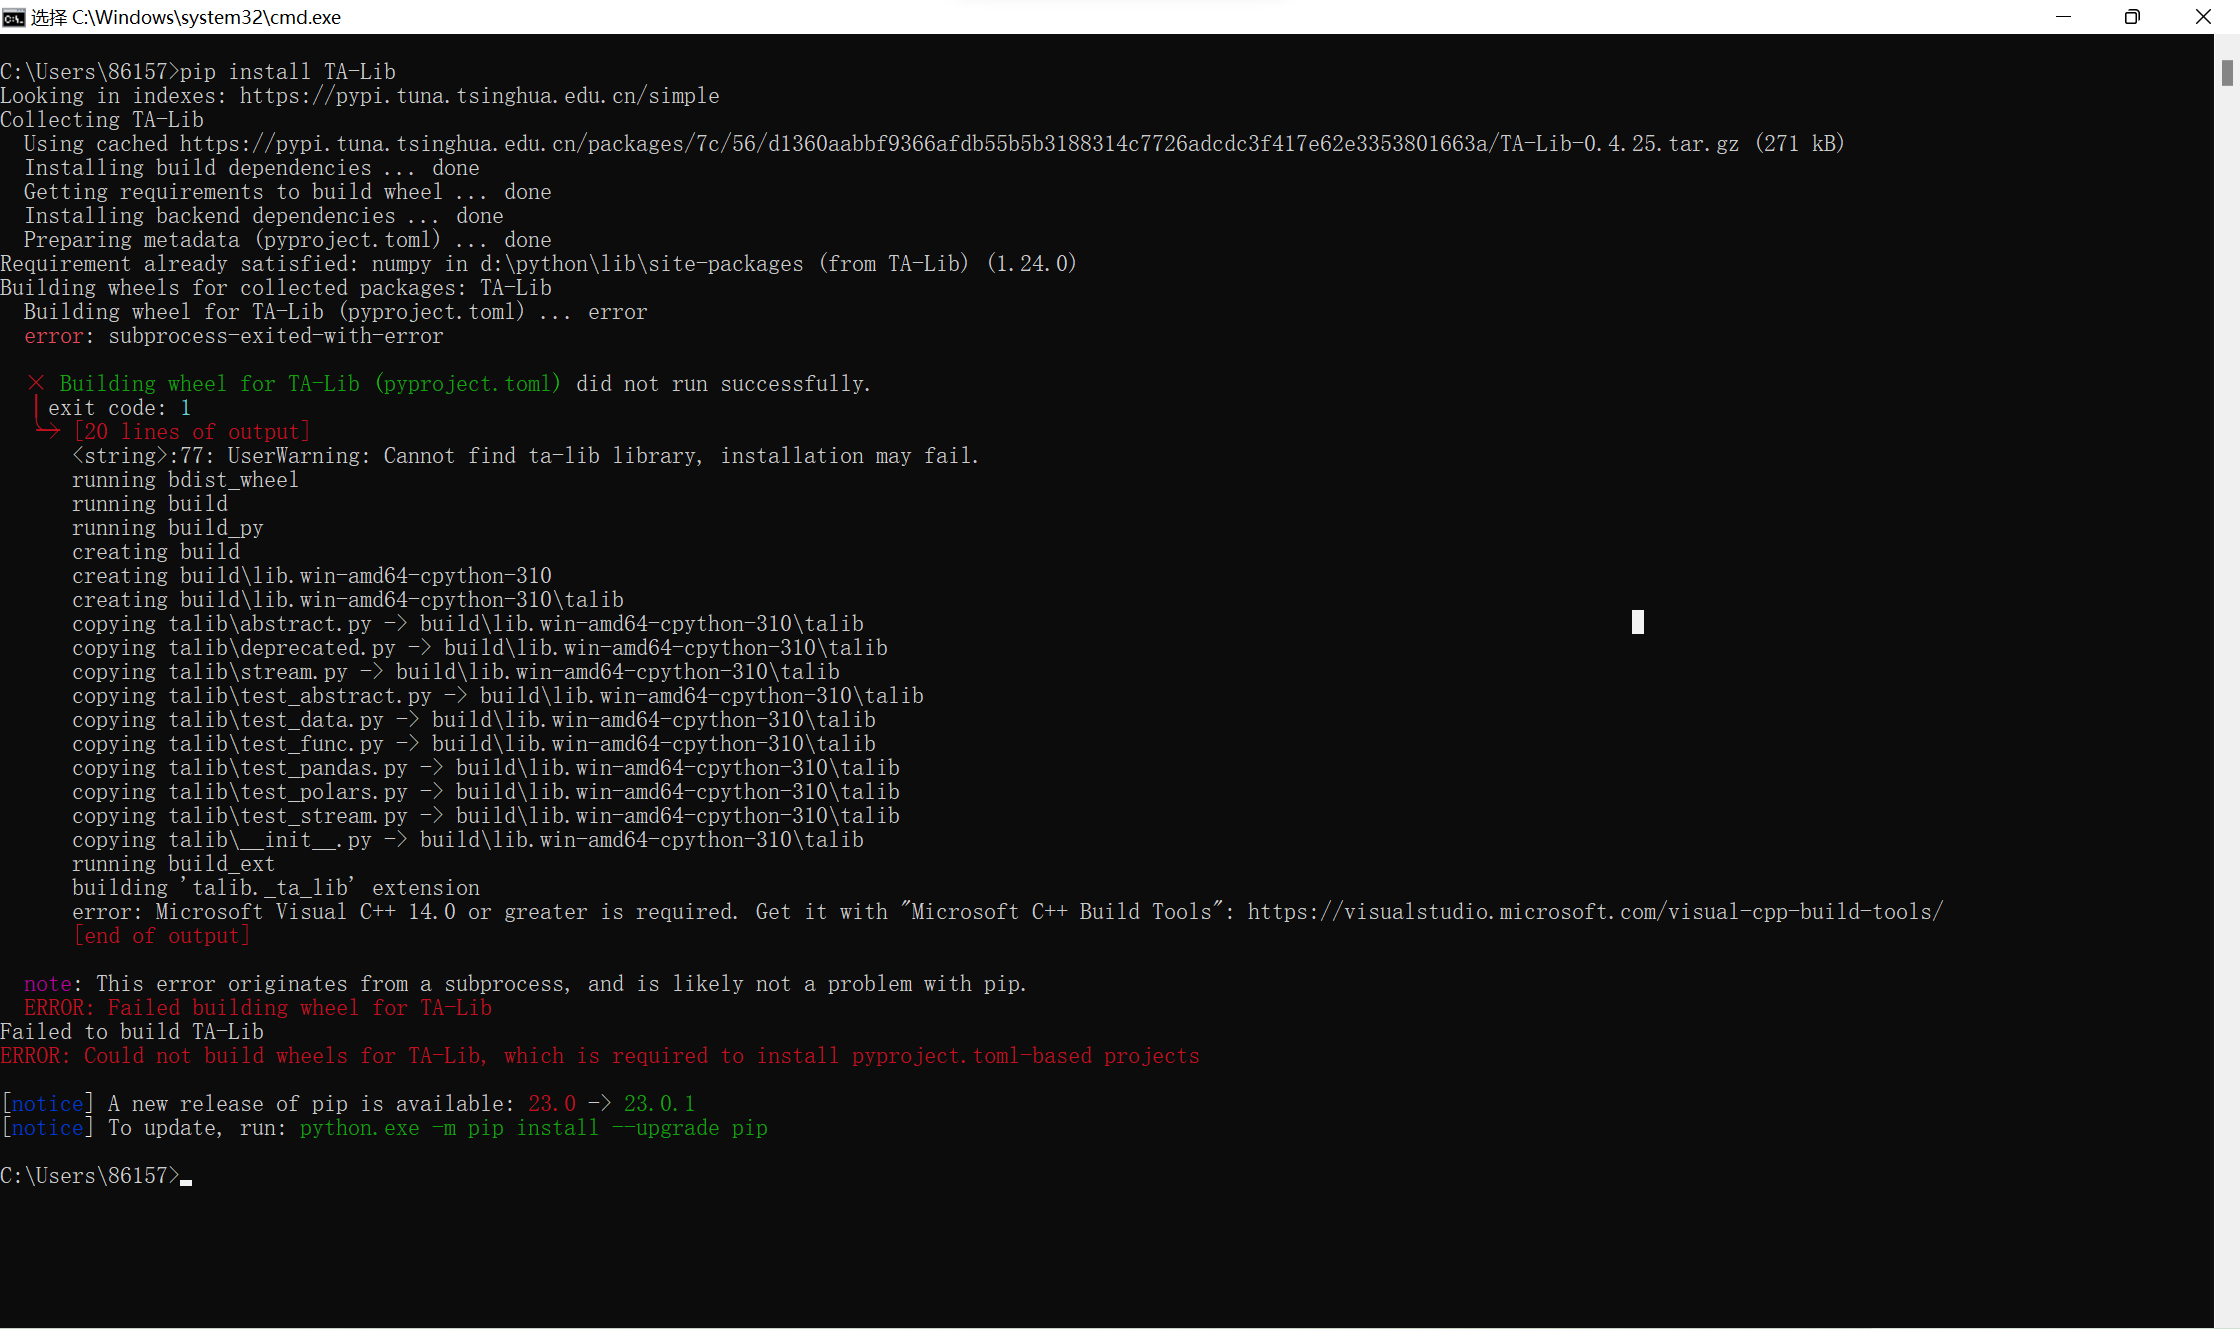Viewport: 2240px width, 1329px height.
Task: Click 'ERROR: Could not build wheels' line
Action: point(600,1056)
